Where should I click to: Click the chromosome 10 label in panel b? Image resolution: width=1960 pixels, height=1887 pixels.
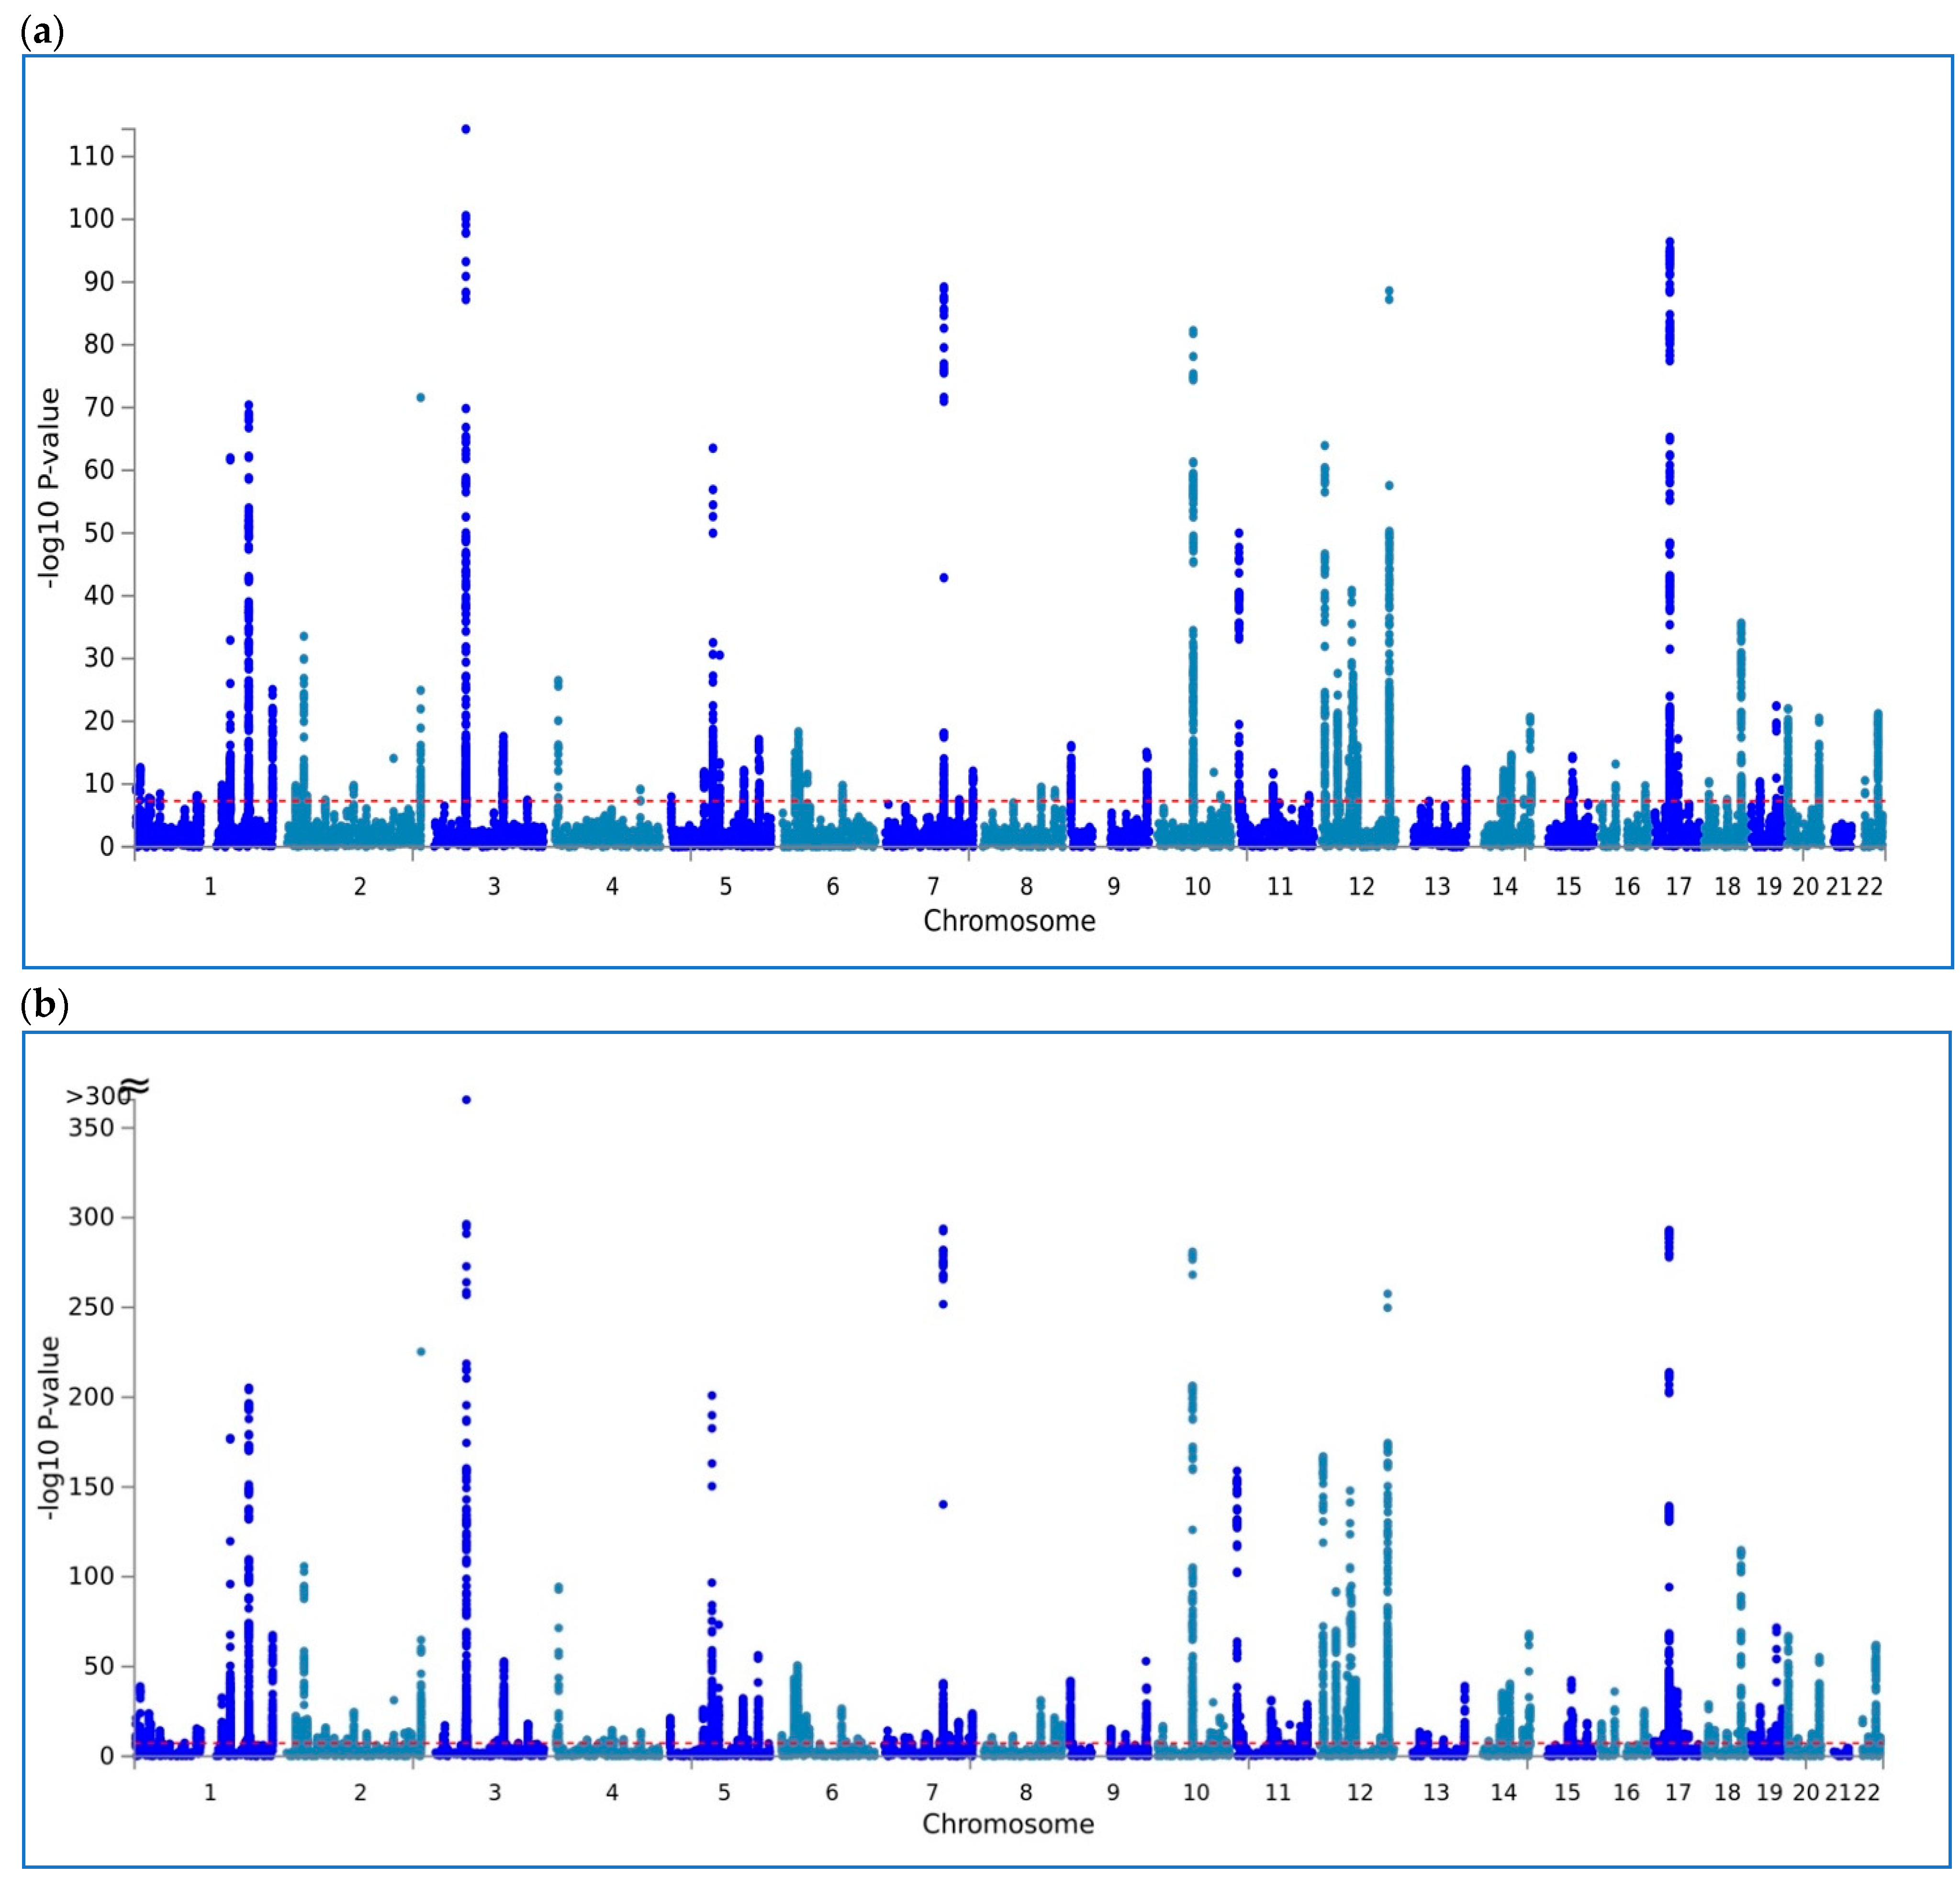pos(1196,1792)
